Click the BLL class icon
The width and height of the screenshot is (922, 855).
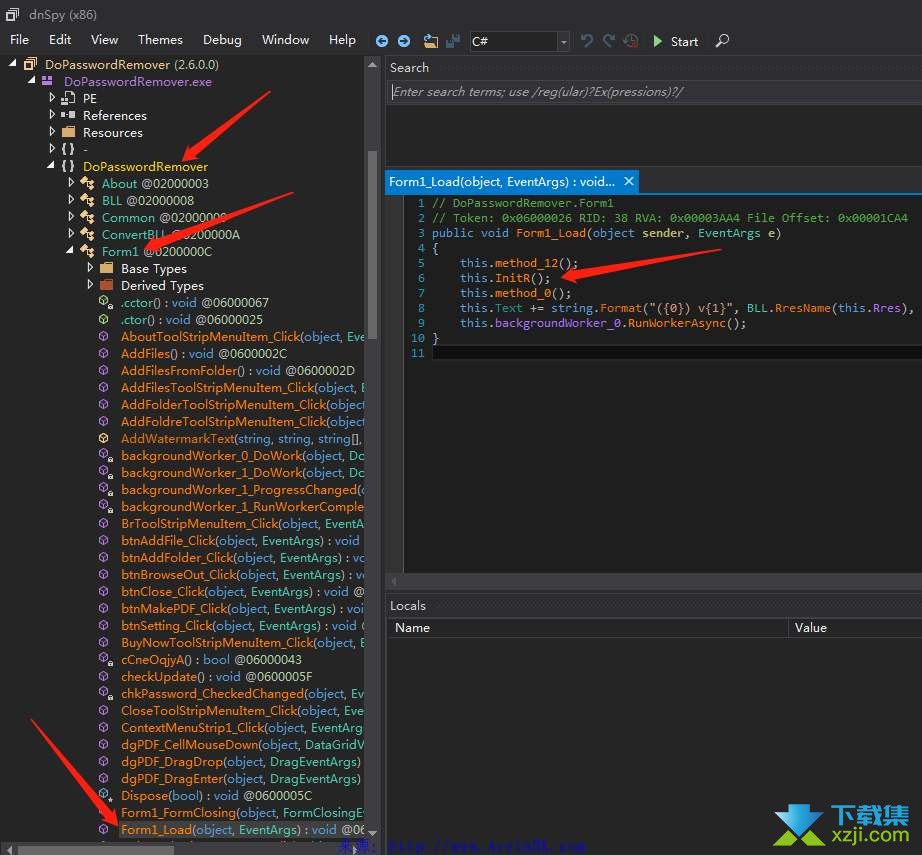pyautogui.click(x=87, y=201)
